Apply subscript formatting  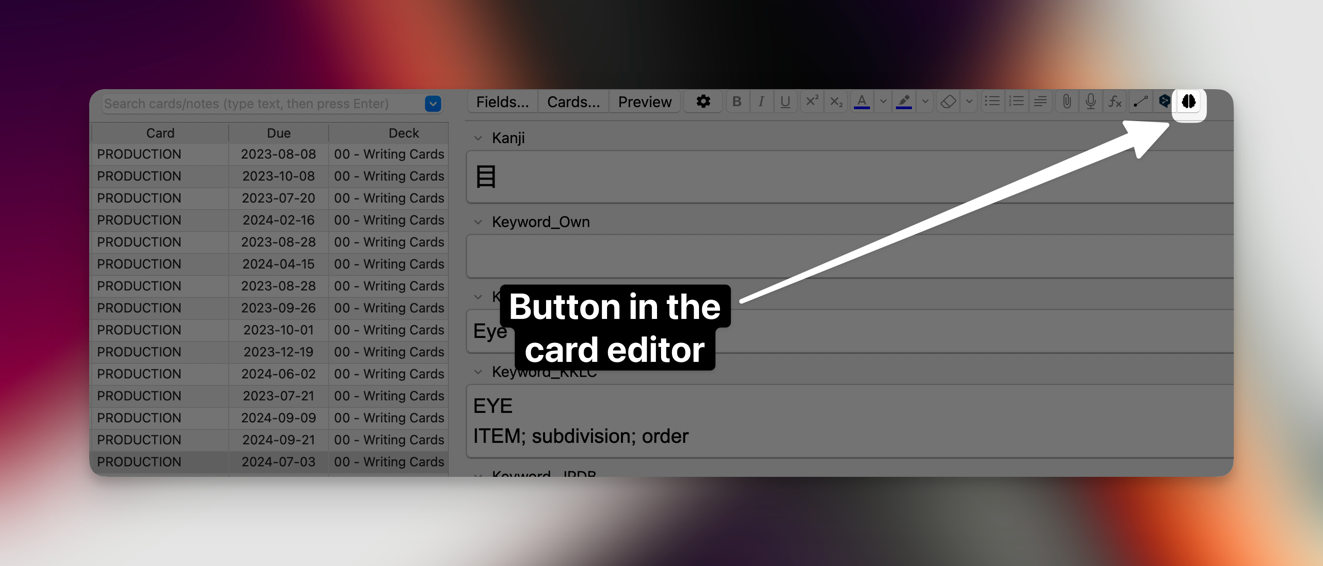pyautogui.click(x=836, y=102)
